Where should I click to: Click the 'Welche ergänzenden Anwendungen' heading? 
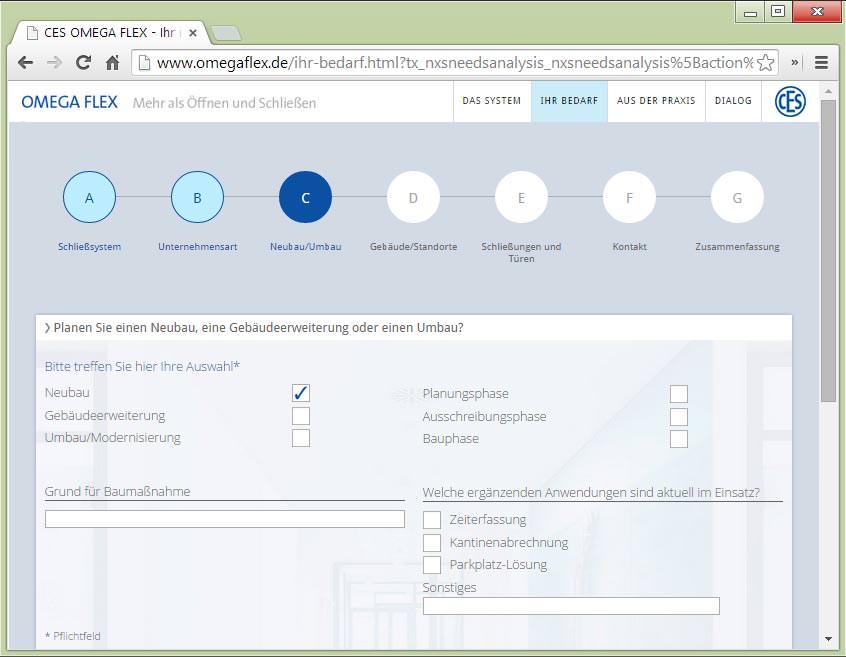coord(591,492)
